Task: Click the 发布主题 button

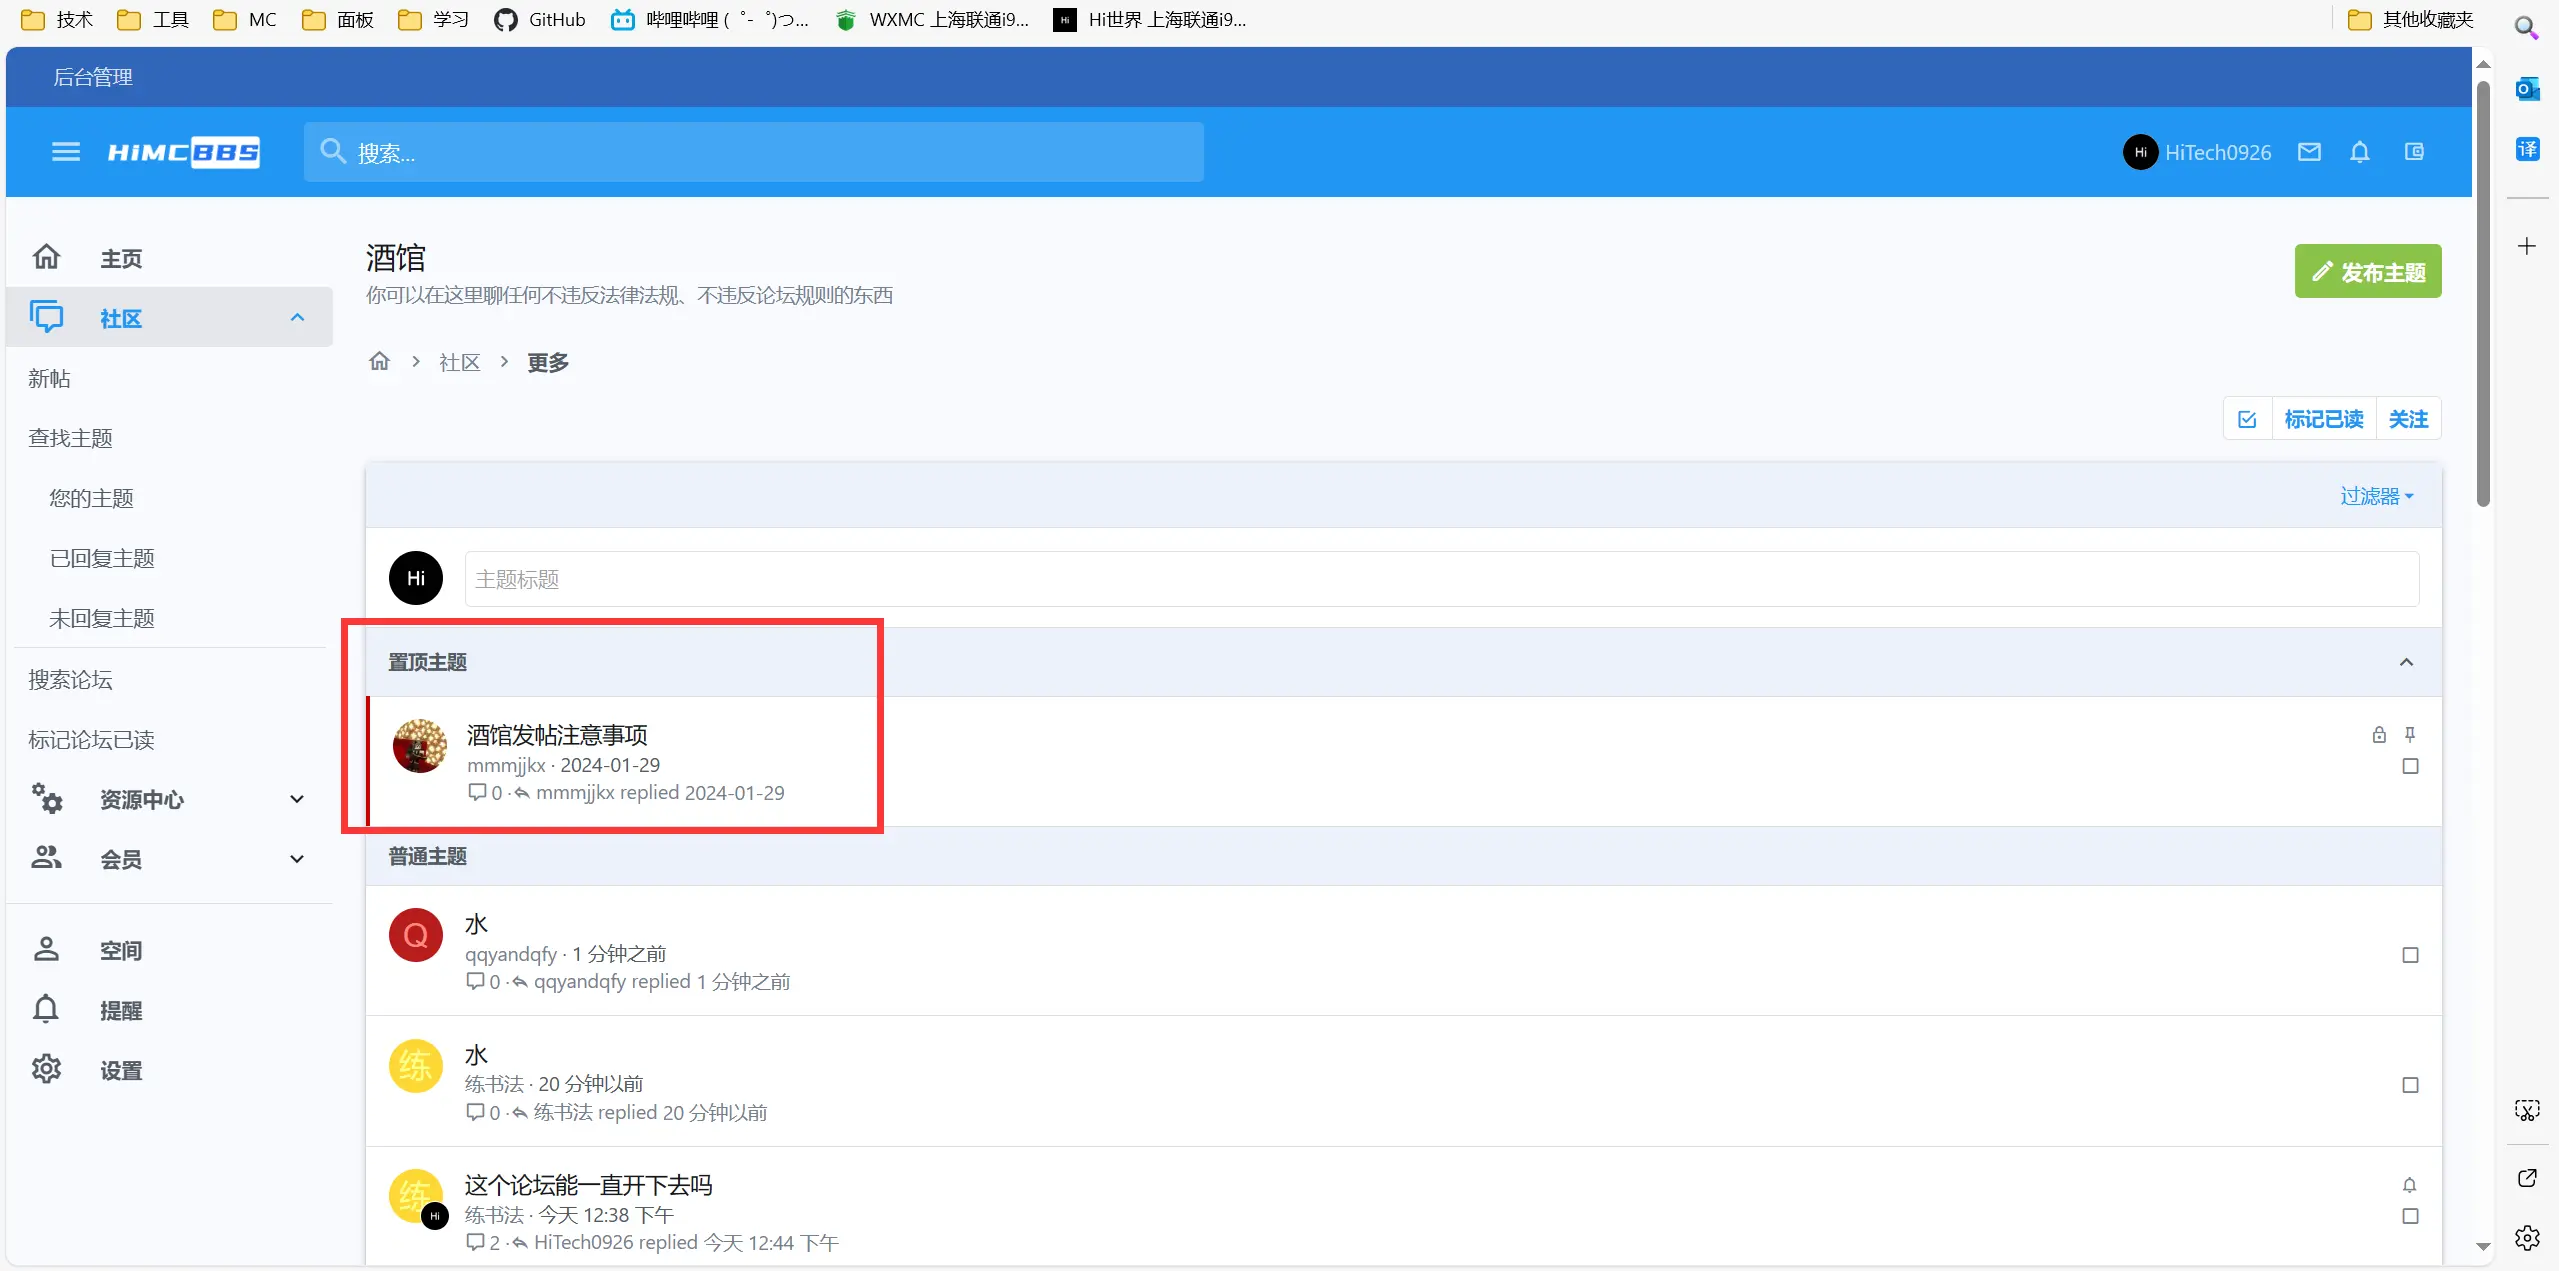Action: [2367, 272]
